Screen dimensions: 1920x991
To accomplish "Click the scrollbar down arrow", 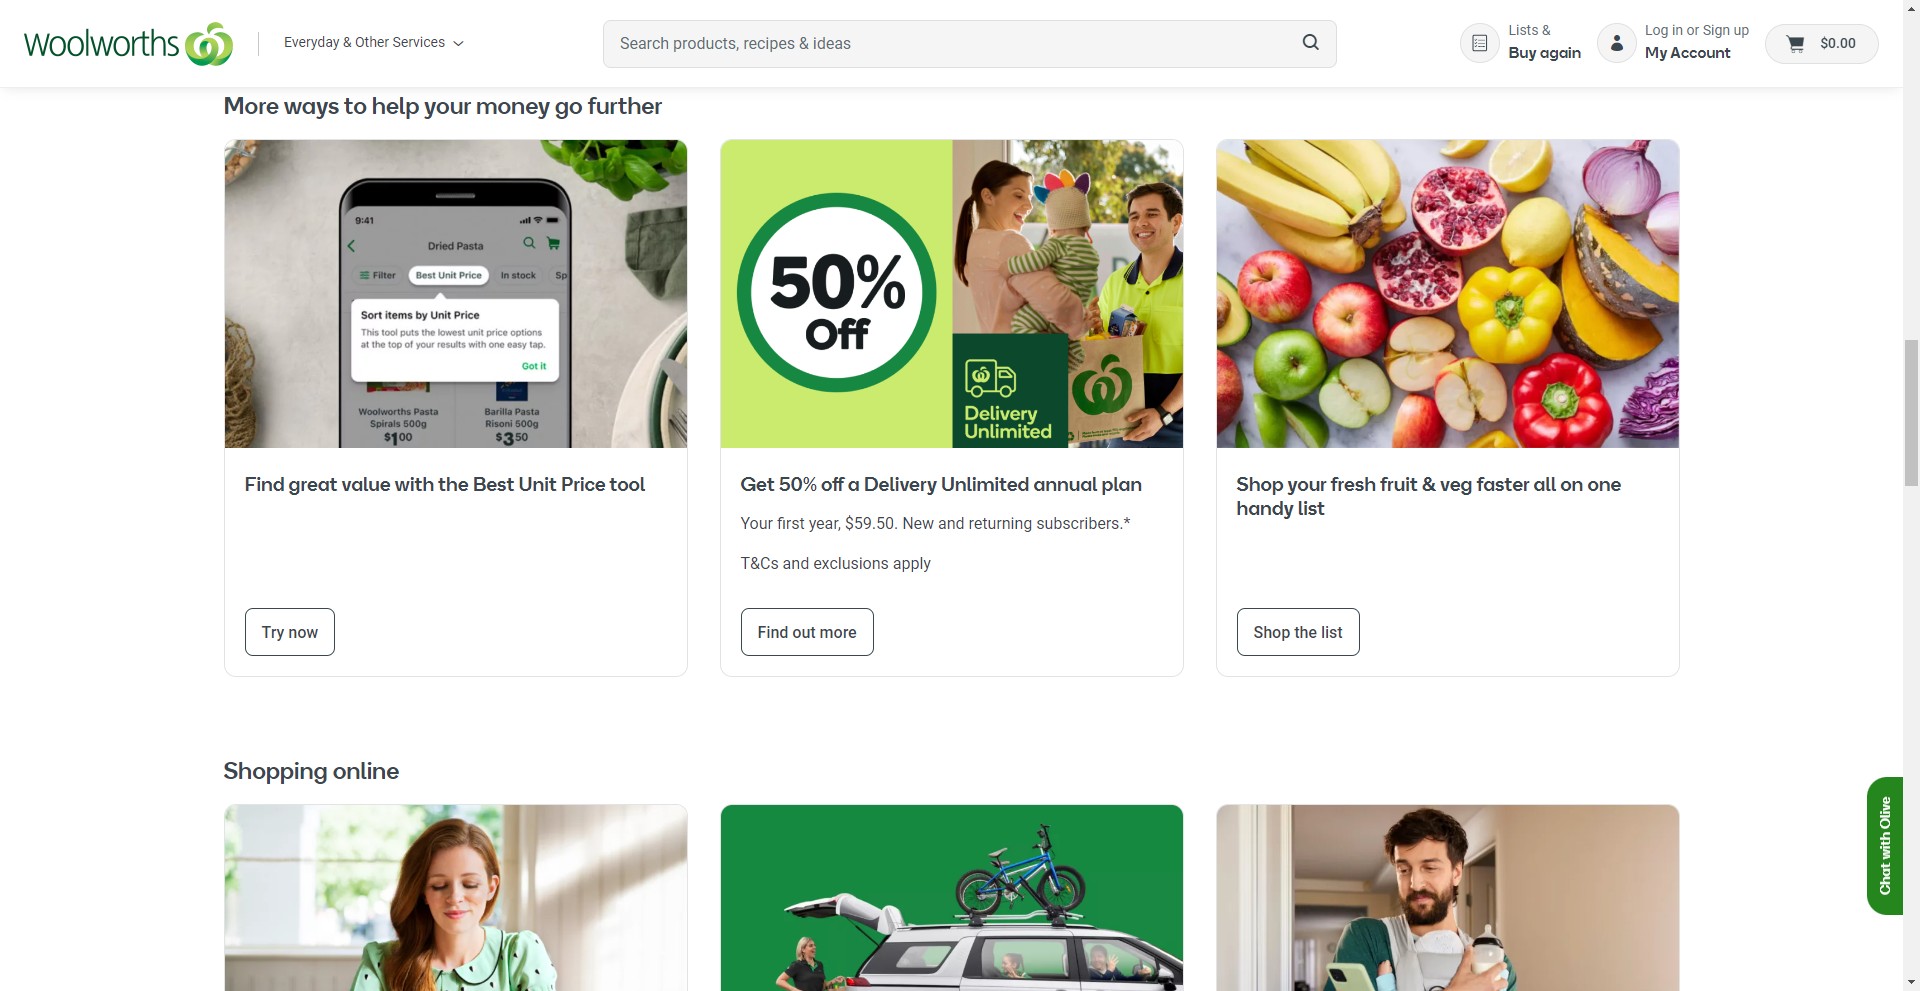I will point(1911,982).
